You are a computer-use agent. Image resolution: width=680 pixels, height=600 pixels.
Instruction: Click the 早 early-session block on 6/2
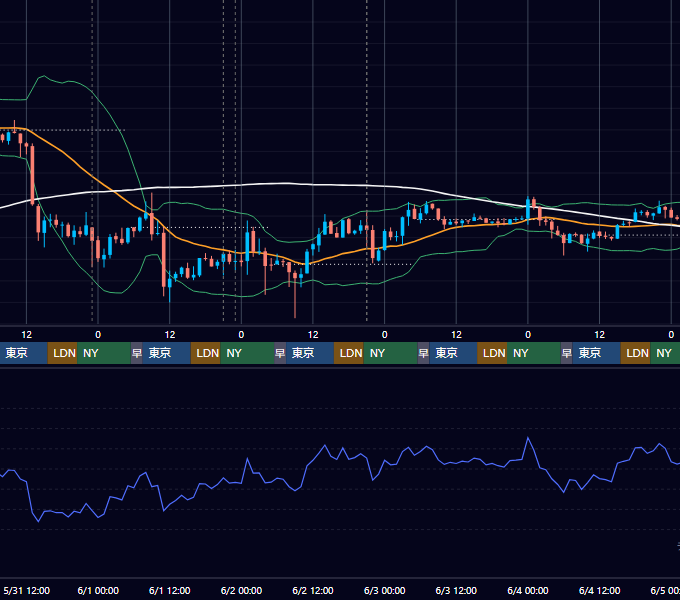[x=280, y=353]
